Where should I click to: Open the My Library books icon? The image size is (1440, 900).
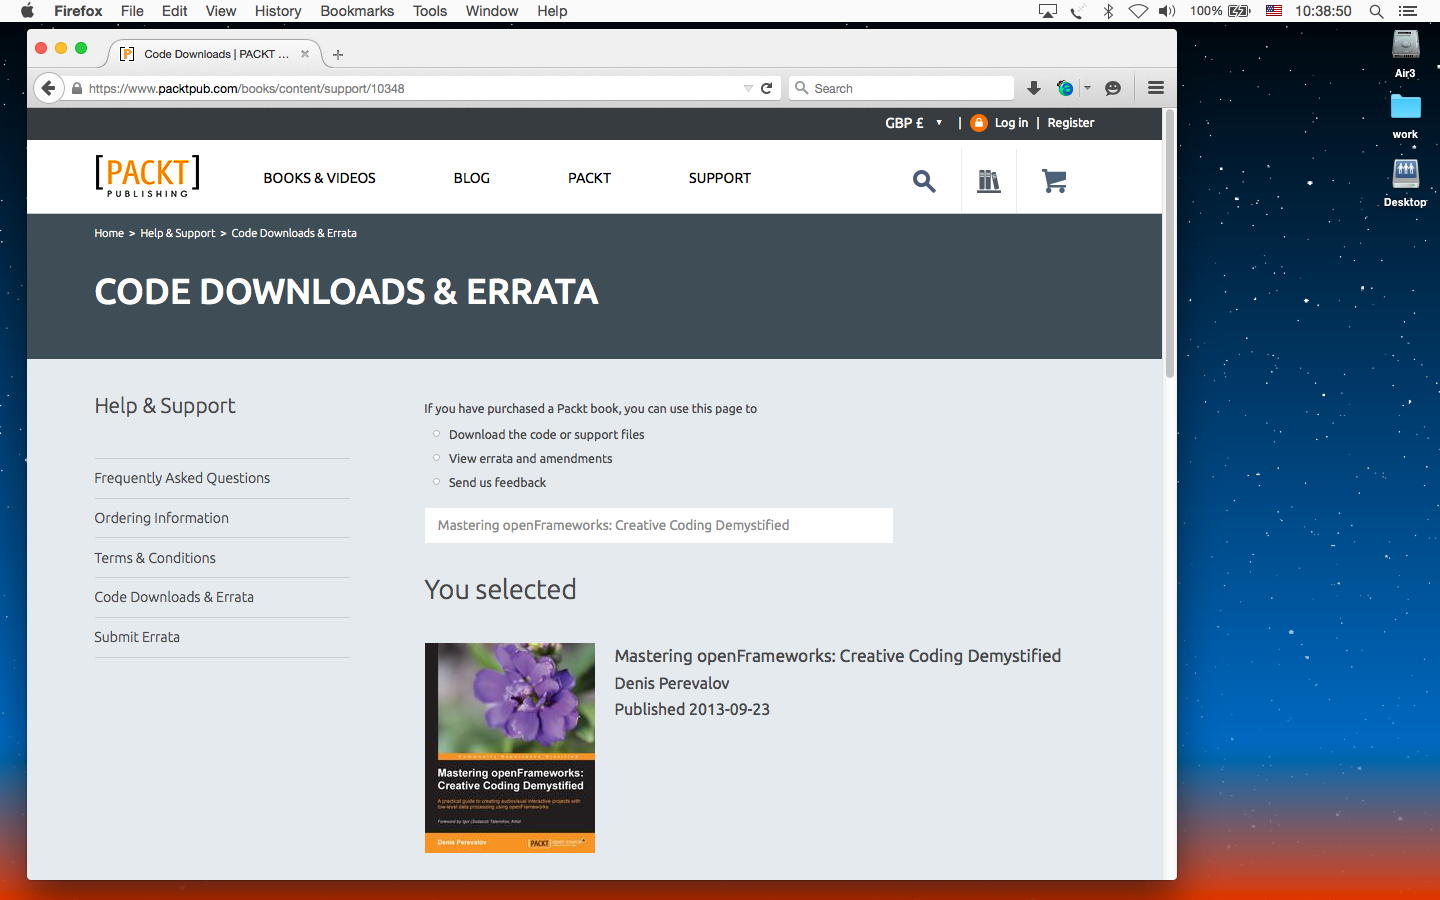click(989, 181)
